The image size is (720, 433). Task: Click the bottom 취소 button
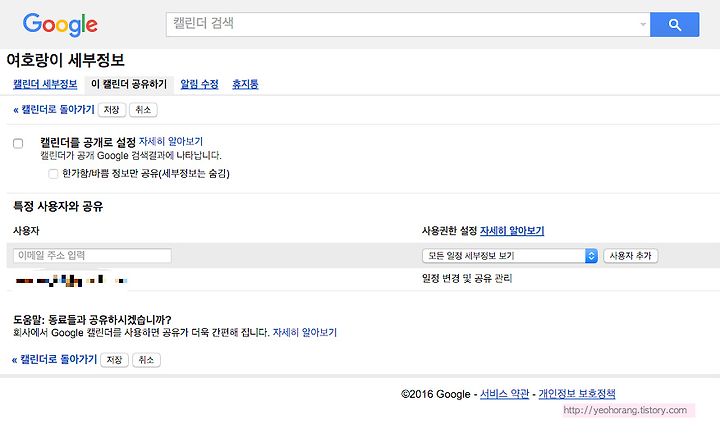point(146,360)
